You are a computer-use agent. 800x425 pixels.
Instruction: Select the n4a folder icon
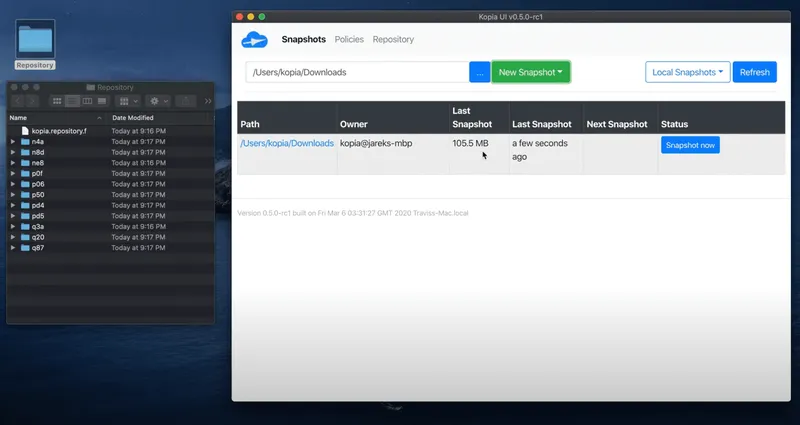(x=26, y=142)
